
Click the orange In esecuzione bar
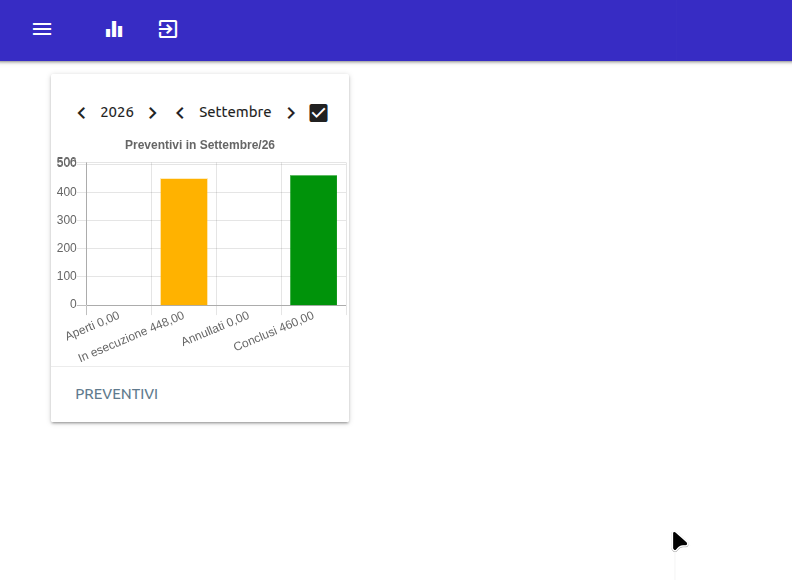coord(184,242)
